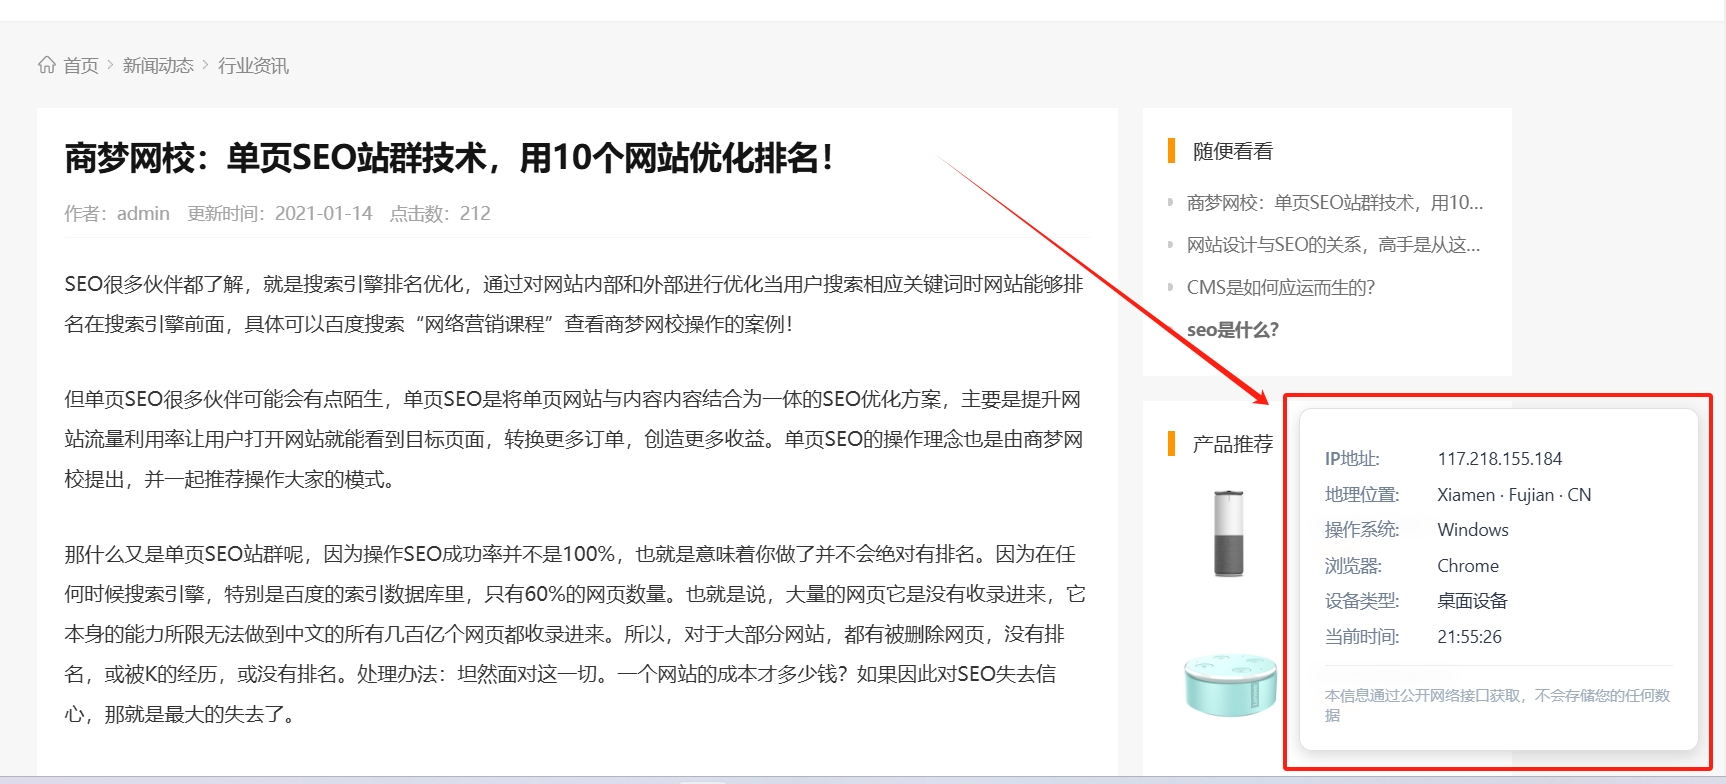
Task: Open sidebar link 商梦网校: 单页SEO站群技术
Action: [x=1335, y=203]
